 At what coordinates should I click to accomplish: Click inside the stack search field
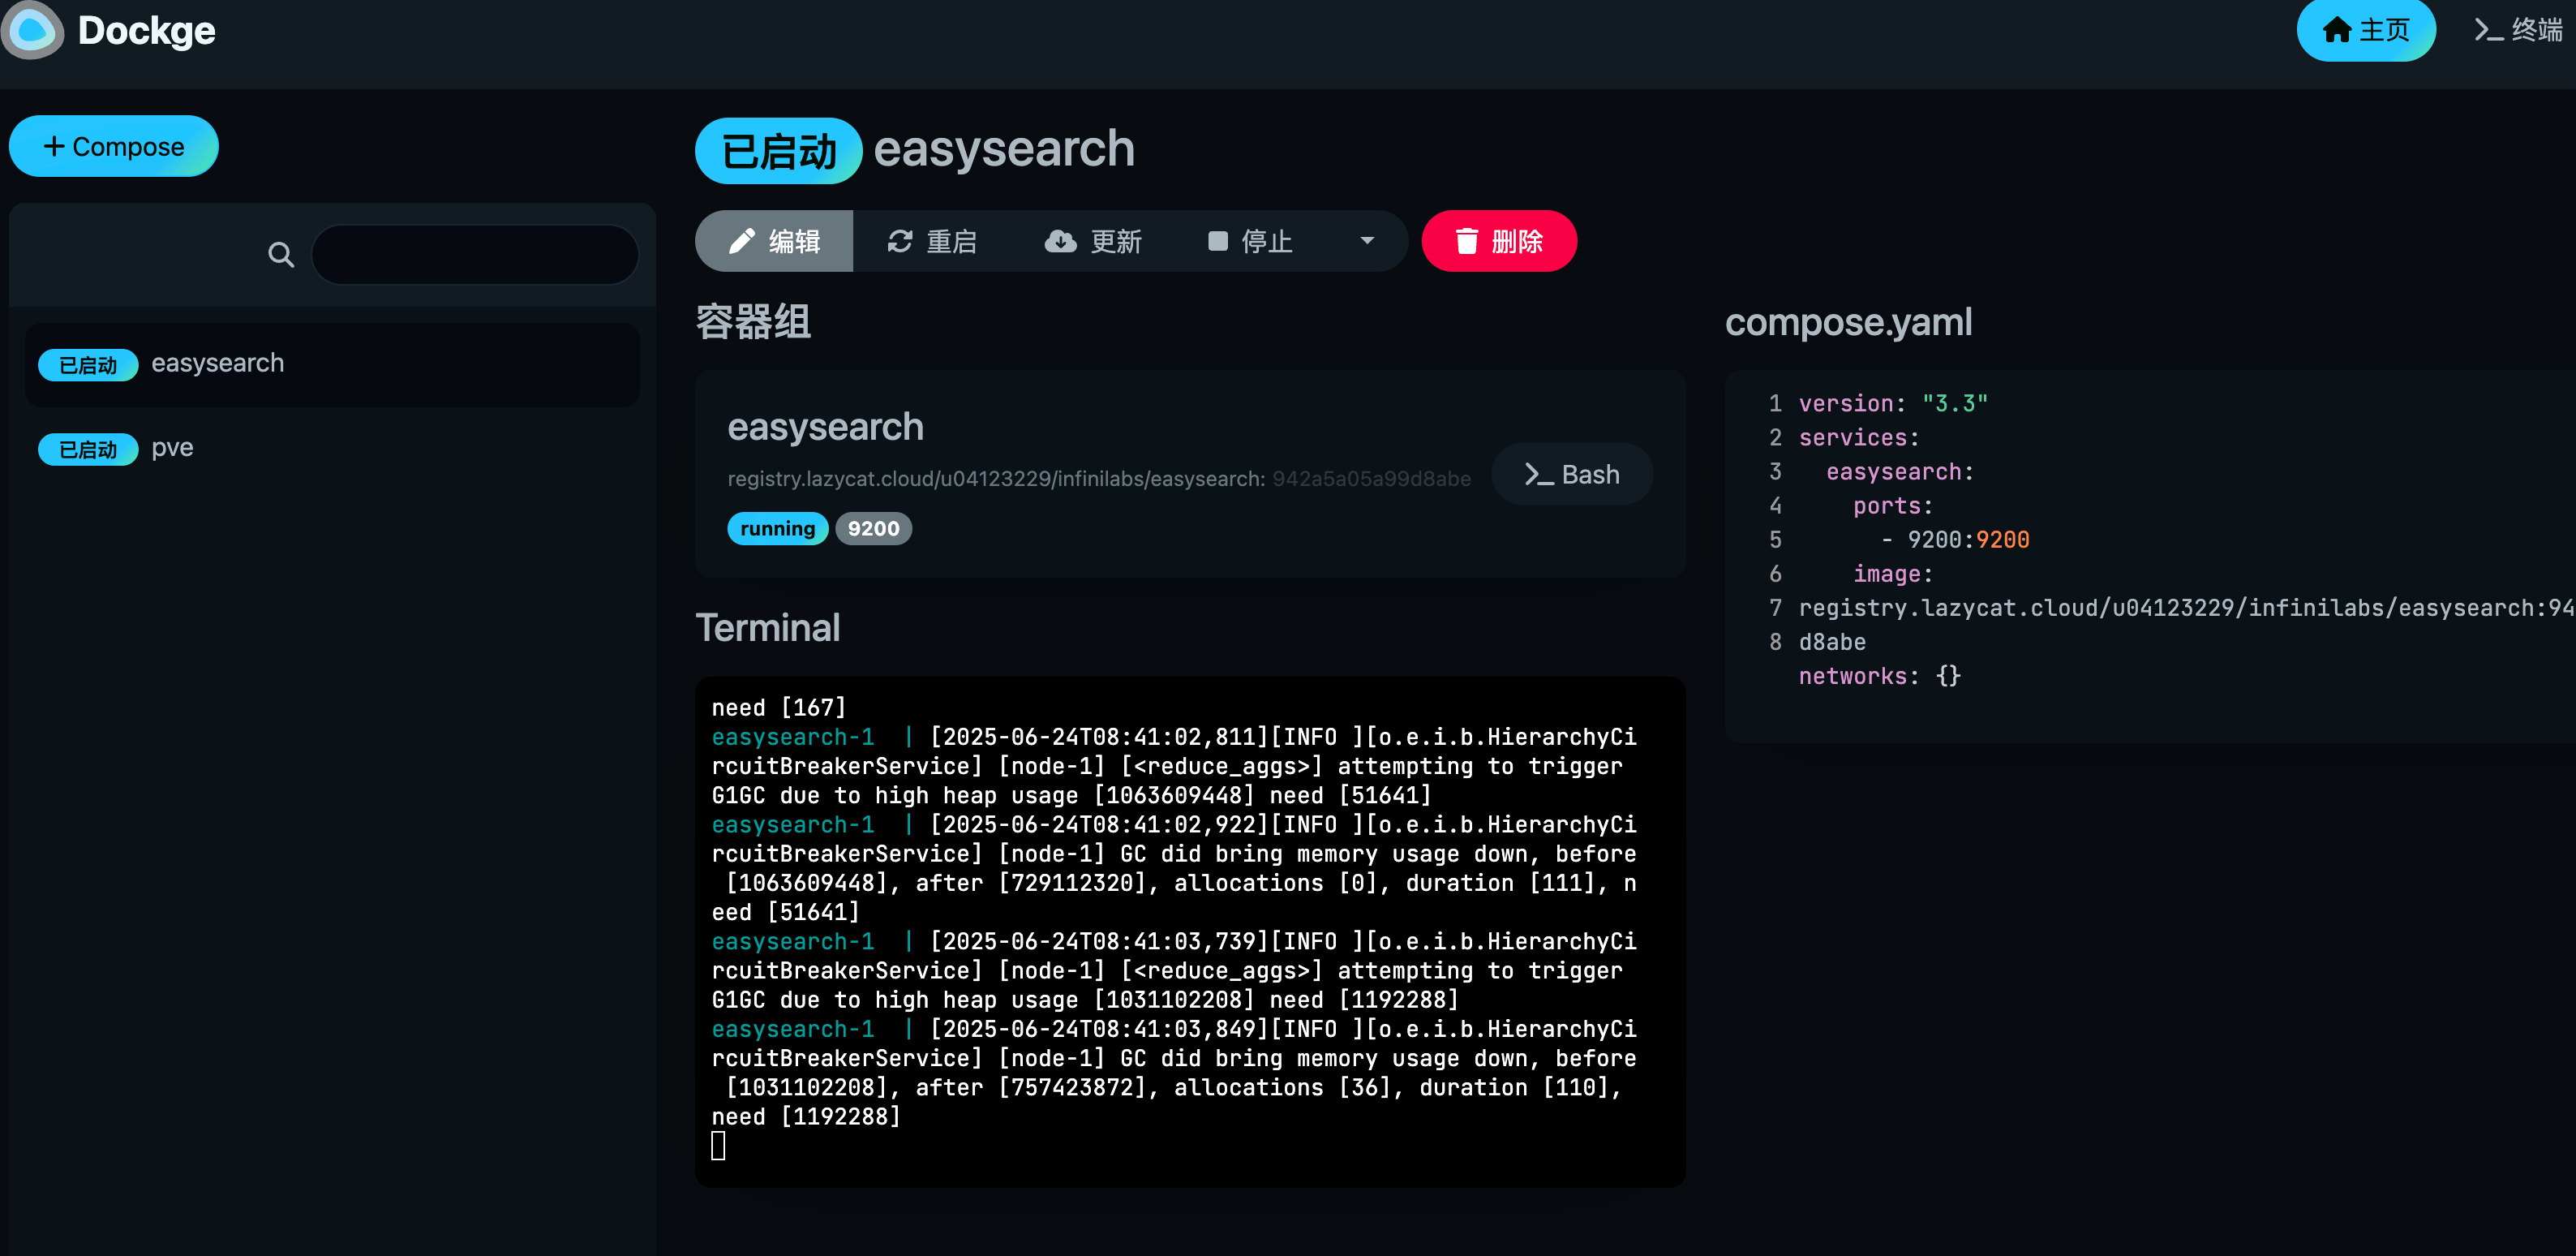pos(475,255)
